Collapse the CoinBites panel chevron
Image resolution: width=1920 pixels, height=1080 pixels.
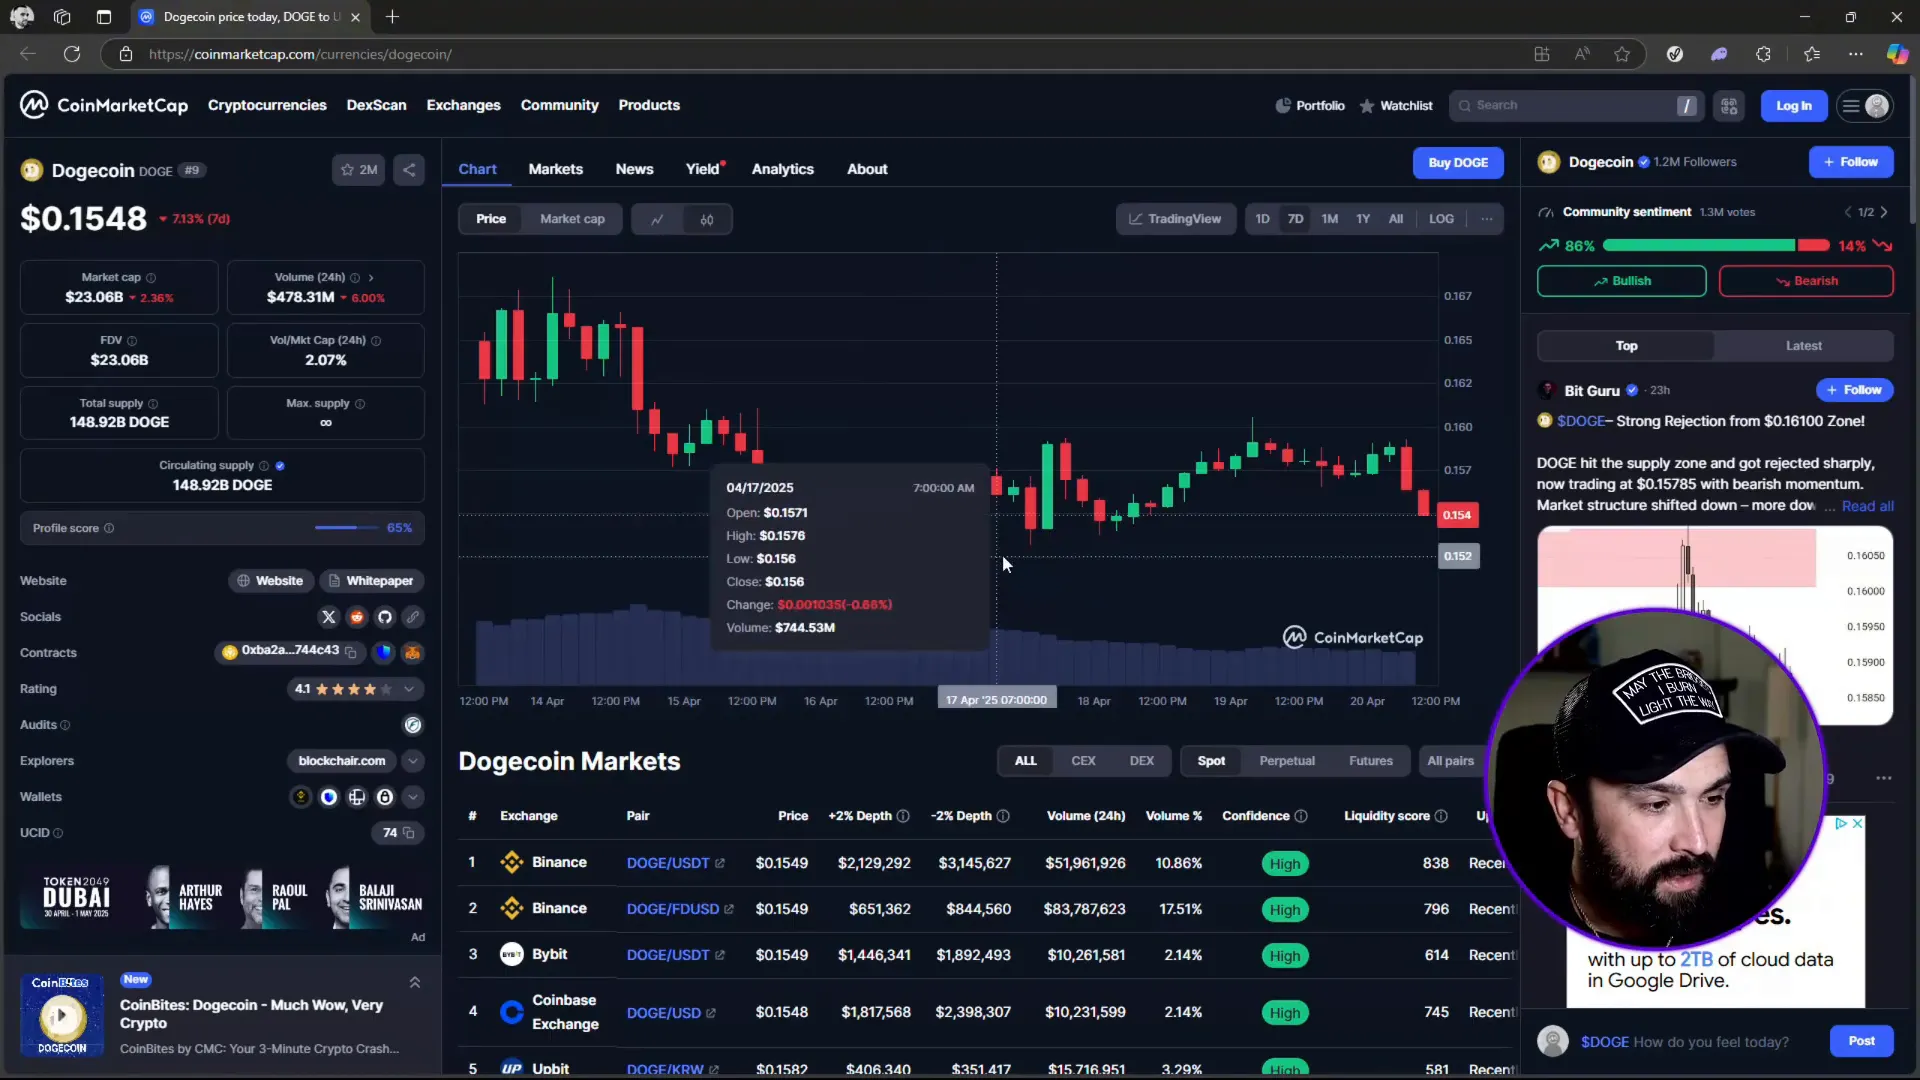pos(415,983)
